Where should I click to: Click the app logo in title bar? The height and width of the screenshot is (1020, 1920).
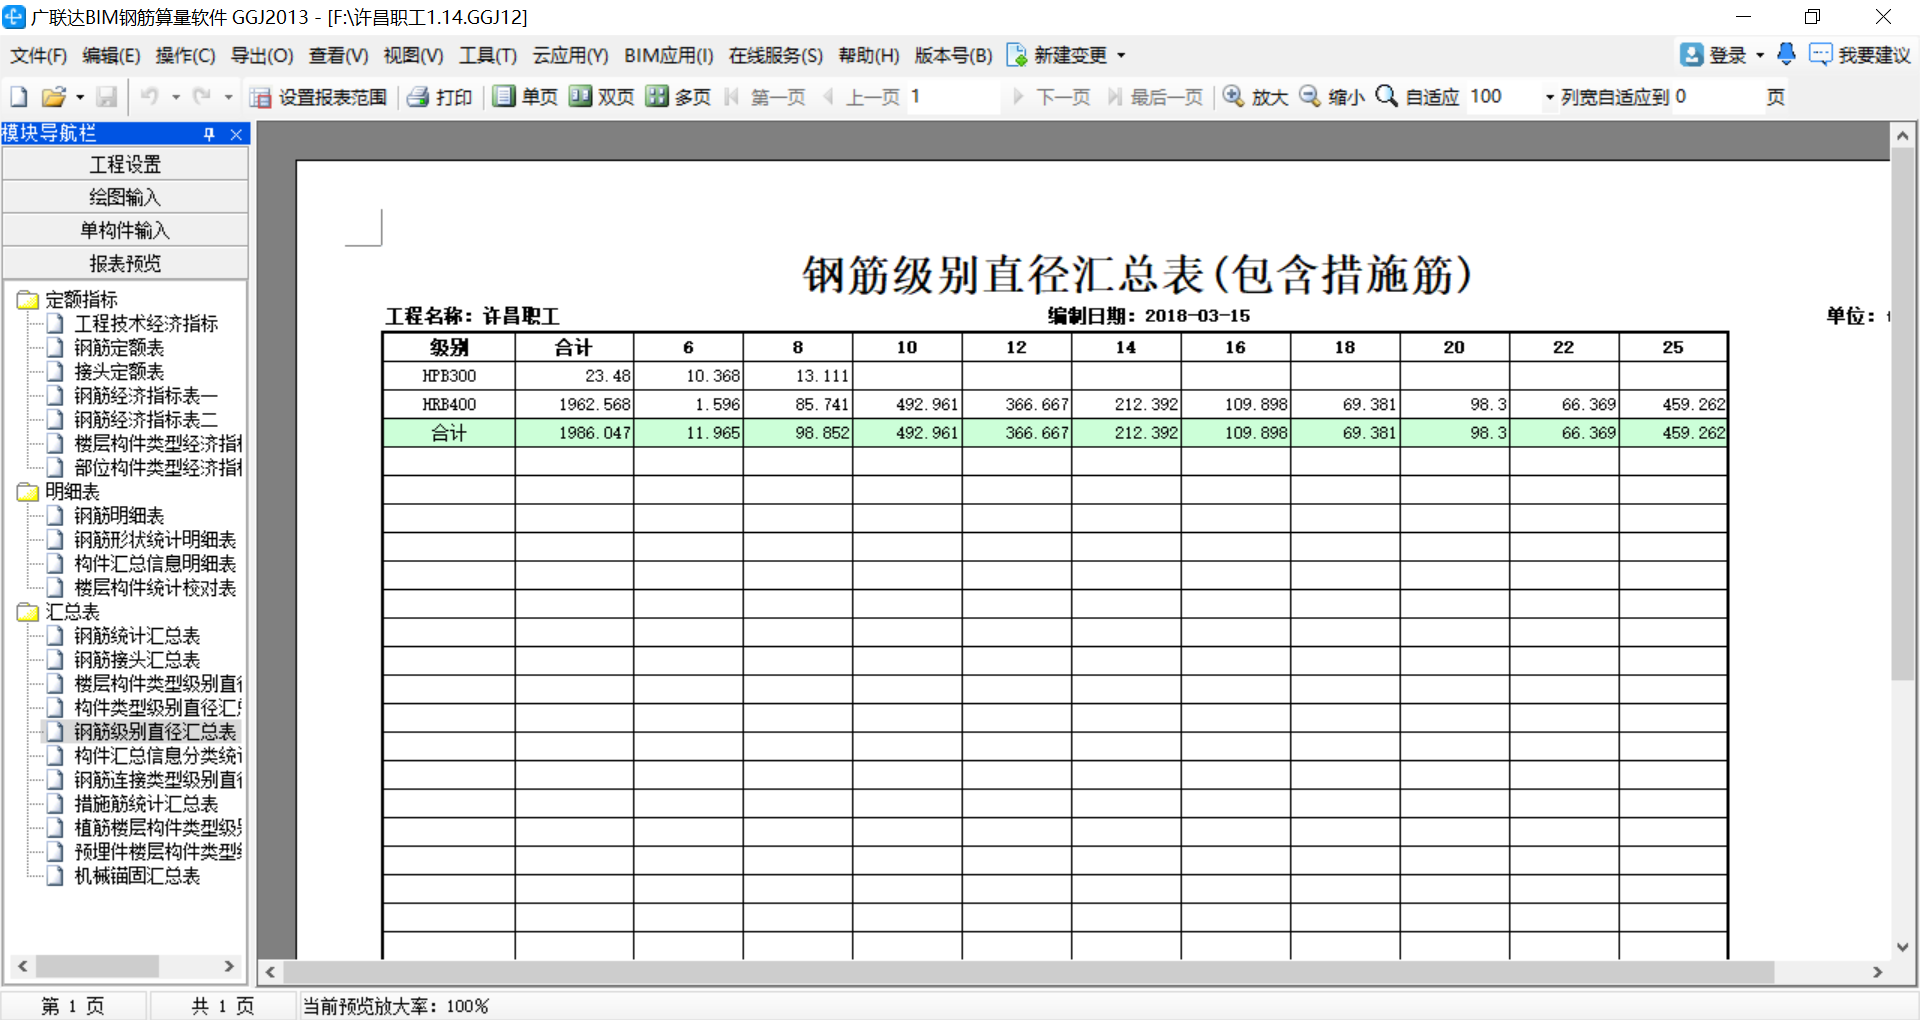14,17
